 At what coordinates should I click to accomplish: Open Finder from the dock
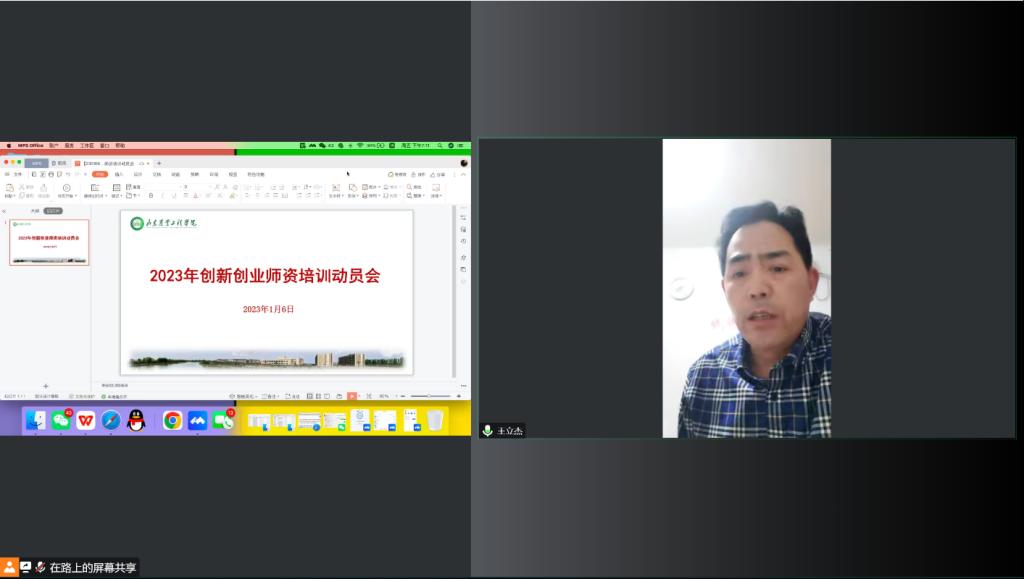(36, 421)
